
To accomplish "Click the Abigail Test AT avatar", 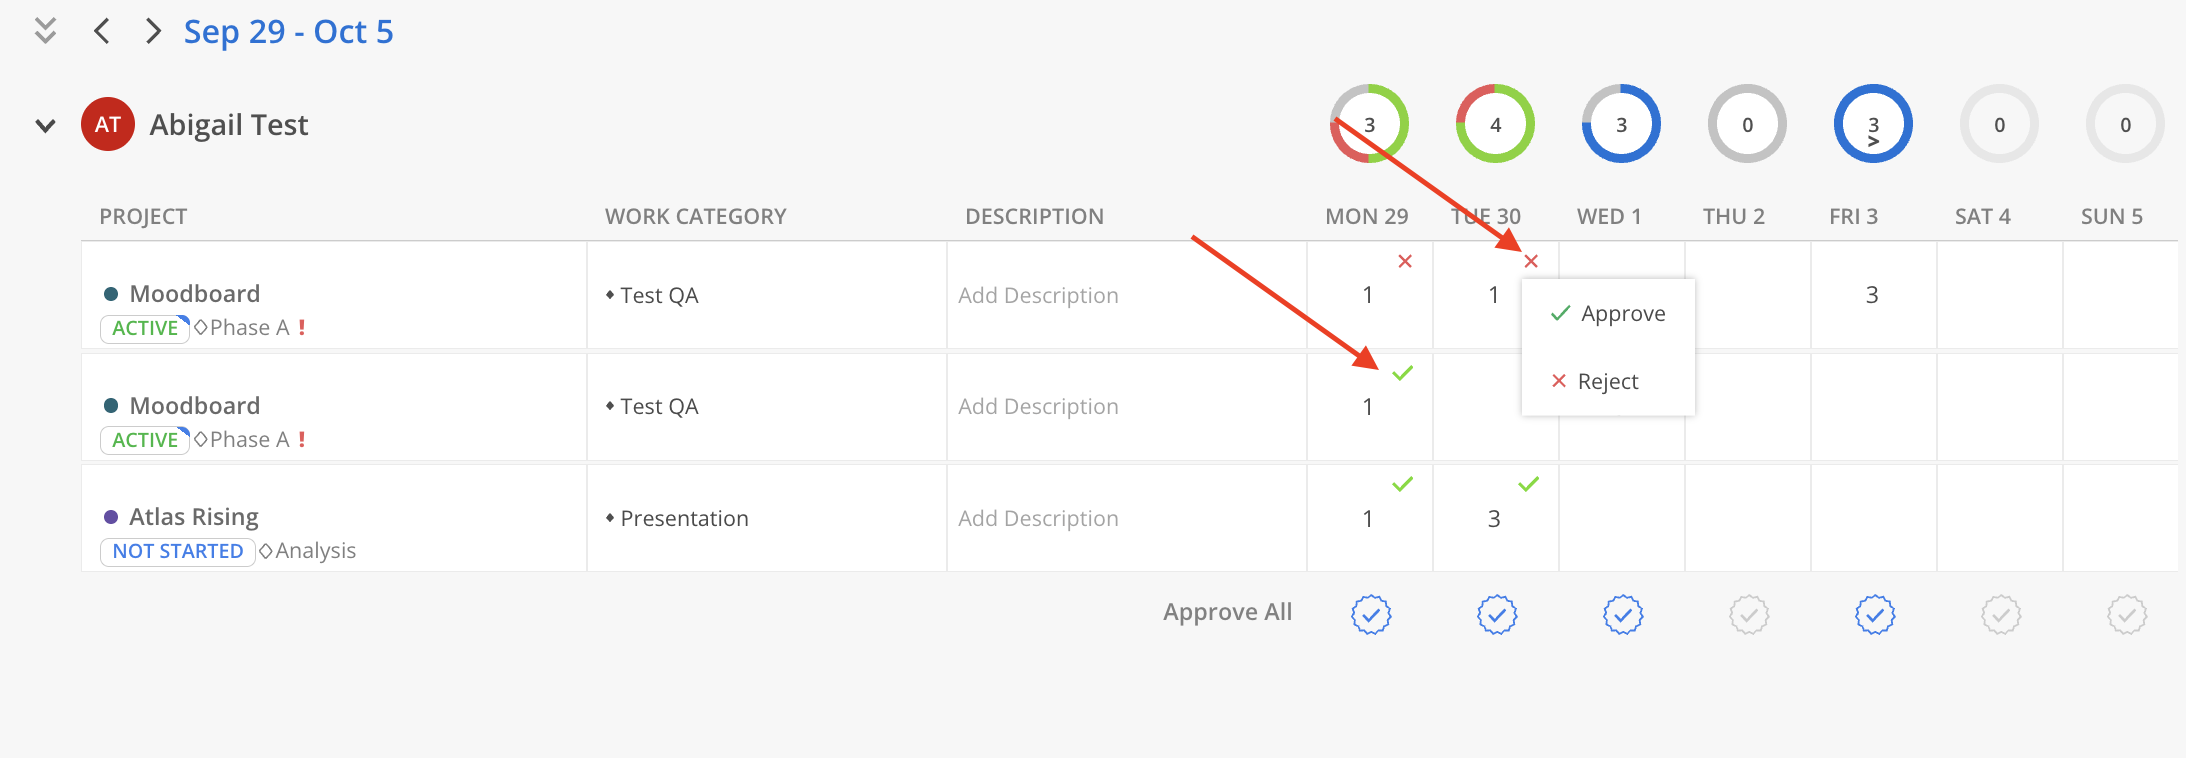I will [108, 125].
